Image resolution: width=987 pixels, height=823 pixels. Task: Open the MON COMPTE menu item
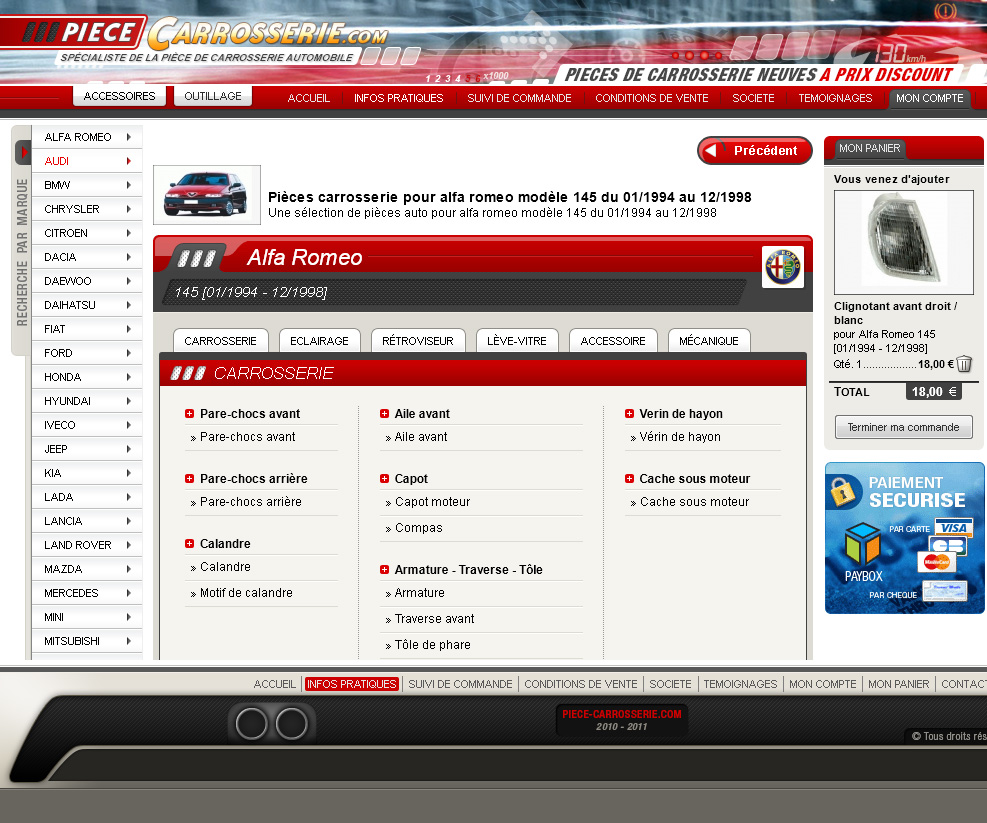(x=929, y=98)
